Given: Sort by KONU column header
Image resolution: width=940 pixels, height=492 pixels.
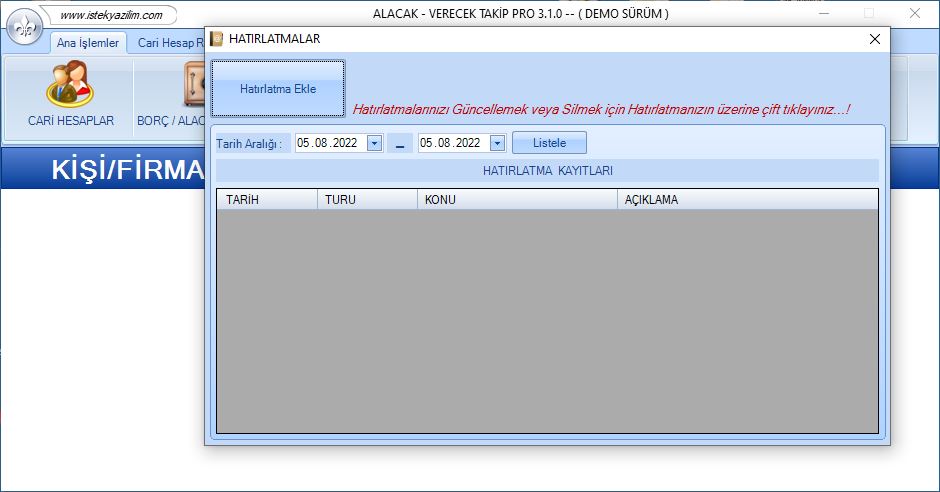Looking at the screenshot, I should coord(517,200).
